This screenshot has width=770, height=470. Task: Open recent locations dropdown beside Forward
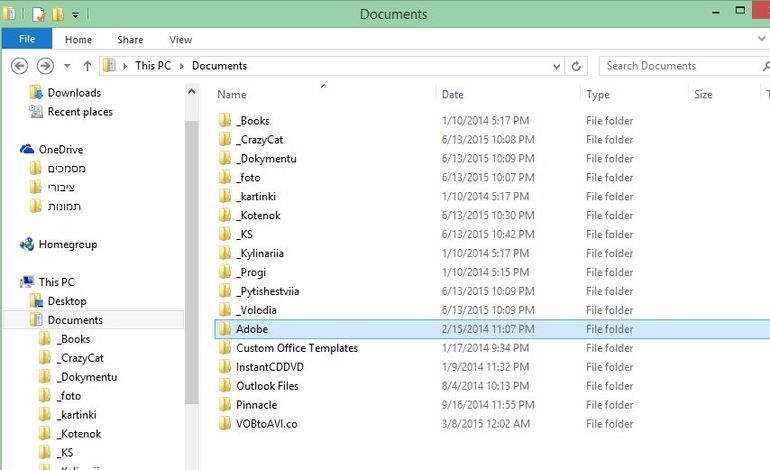66,67
